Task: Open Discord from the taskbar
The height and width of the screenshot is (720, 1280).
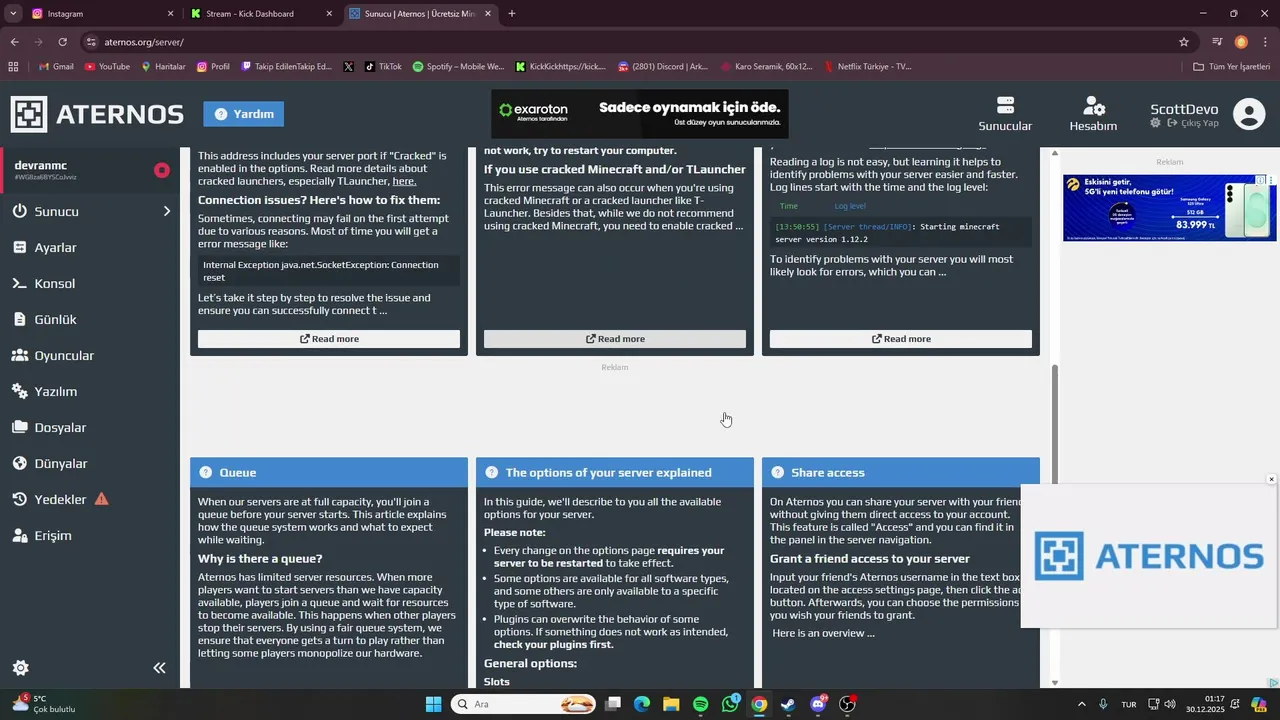Action: (818, 704)
